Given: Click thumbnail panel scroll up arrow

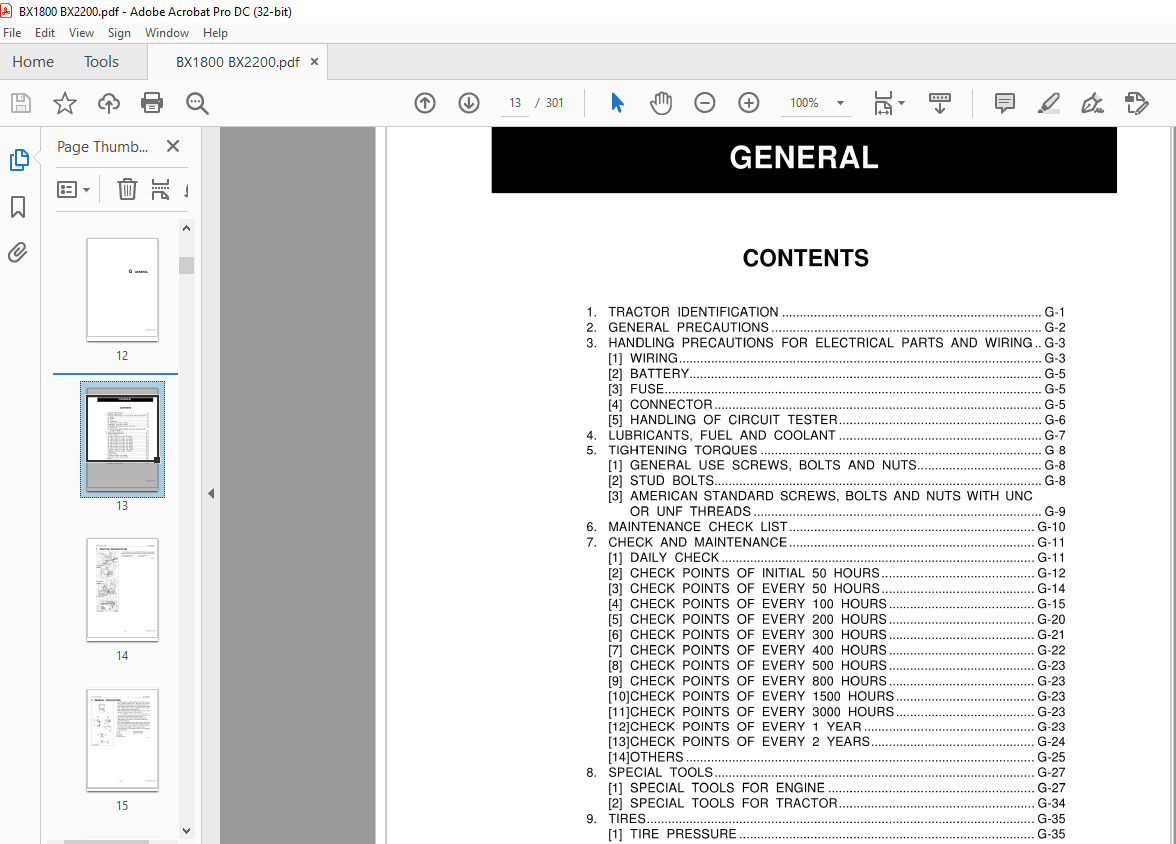Looking at the screenshot, I should [x=187, y=228].
